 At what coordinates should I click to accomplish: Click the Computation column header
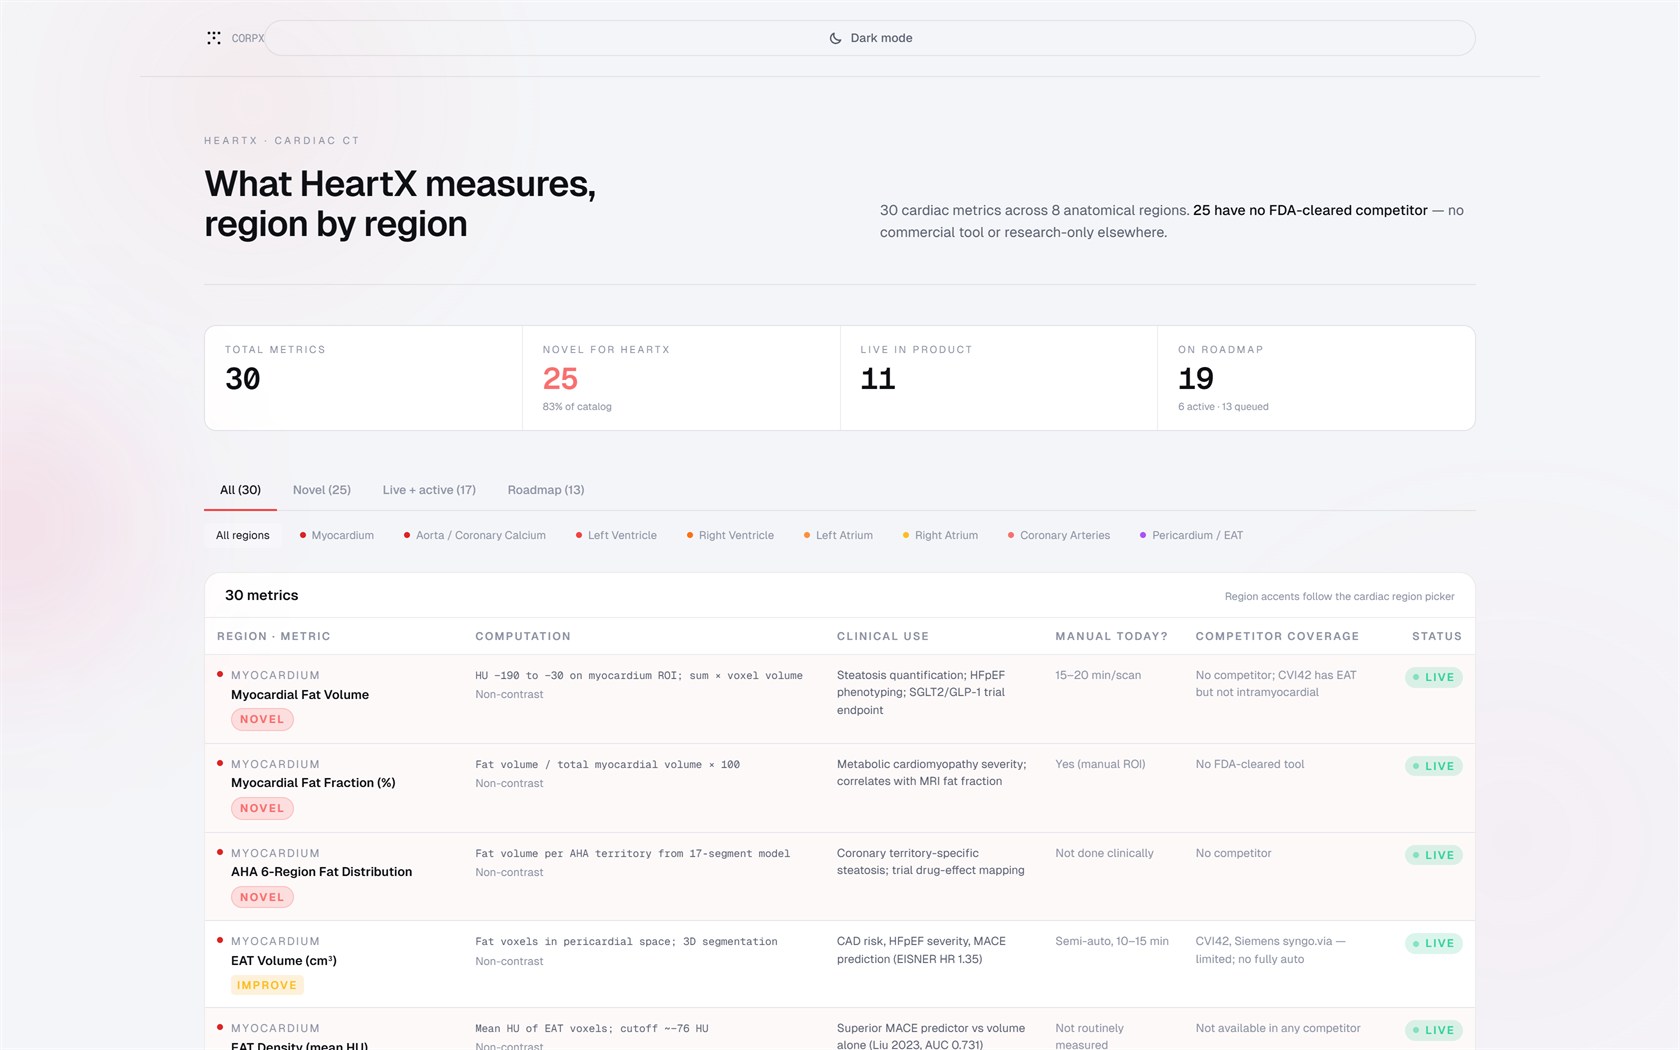pyautogui.click(x=523, y=636)
